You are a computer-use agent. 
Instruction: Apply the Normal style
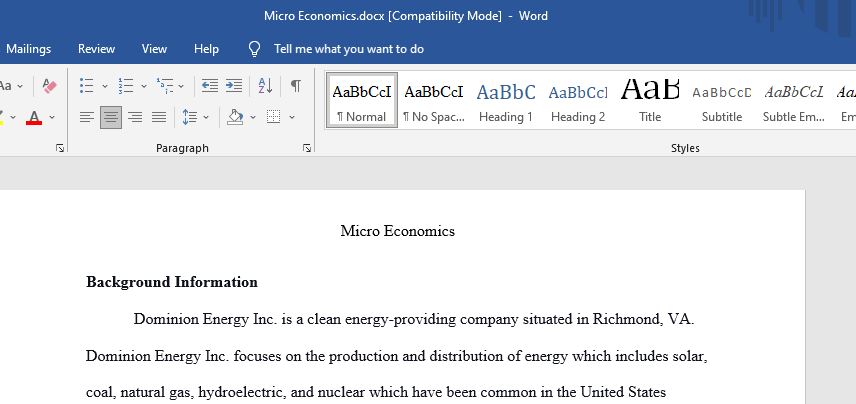click(361, 100)
